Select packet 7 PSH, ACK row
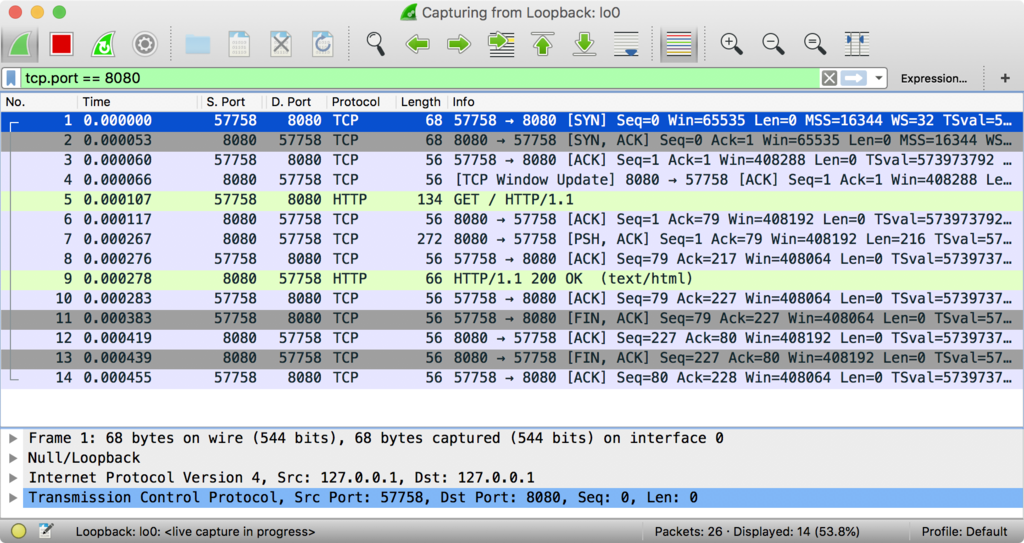1024x543 pixels. (x=512, y=239)
